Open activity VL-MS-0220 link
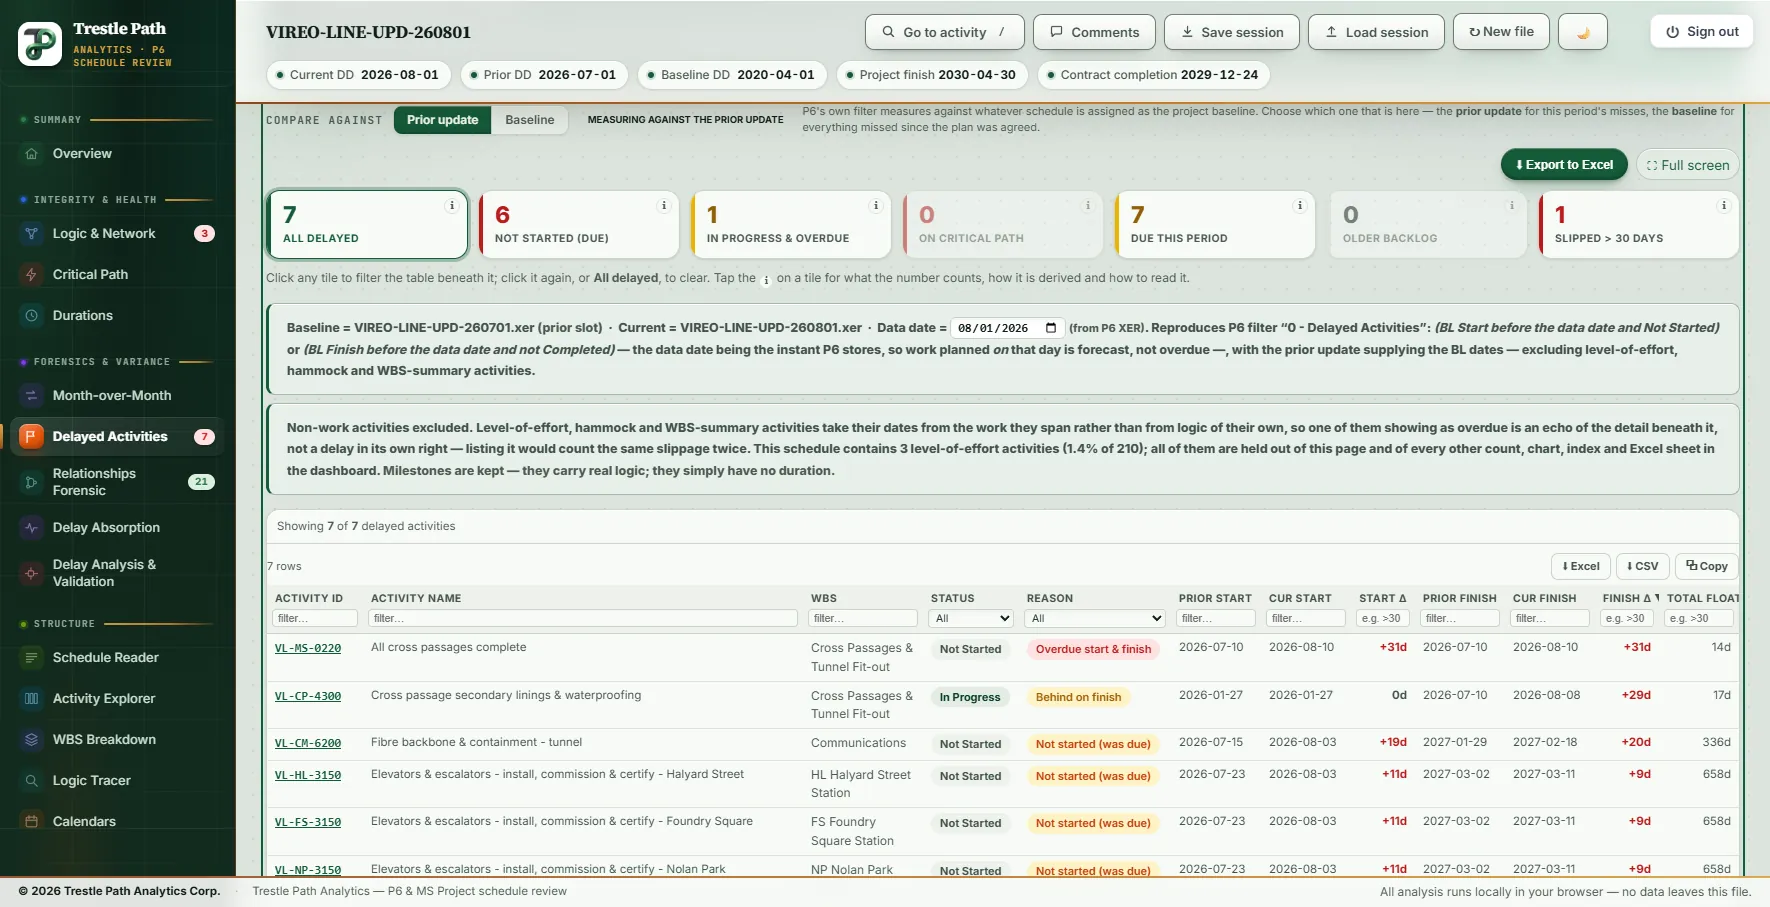This screenshot has height=907, width=1770. click(x=308, y=649)
